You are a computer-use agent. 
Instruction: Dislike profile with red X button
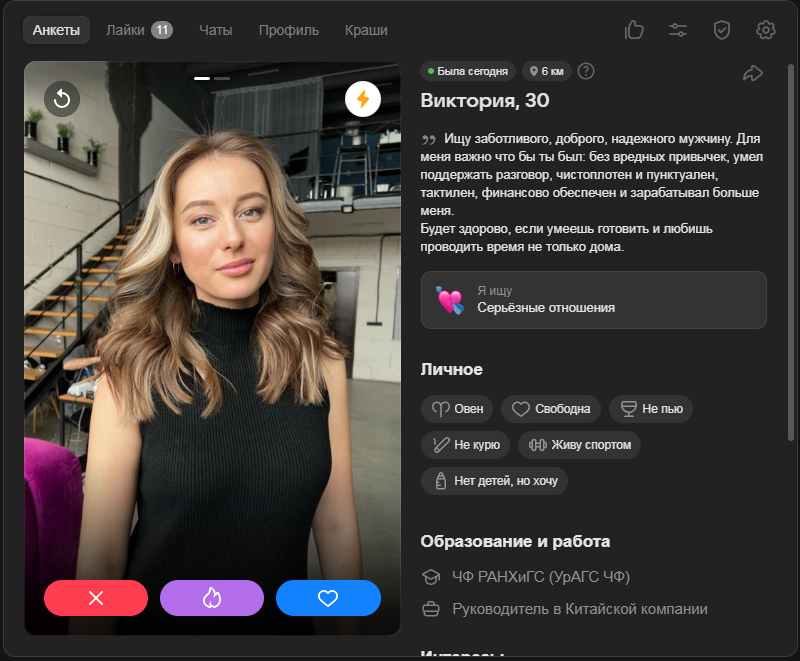tap(96, 598)
